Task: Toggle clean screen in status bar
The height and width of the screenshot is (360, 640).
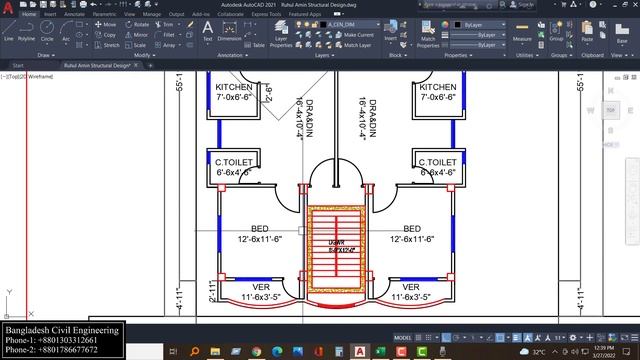Action: point(624,338)
